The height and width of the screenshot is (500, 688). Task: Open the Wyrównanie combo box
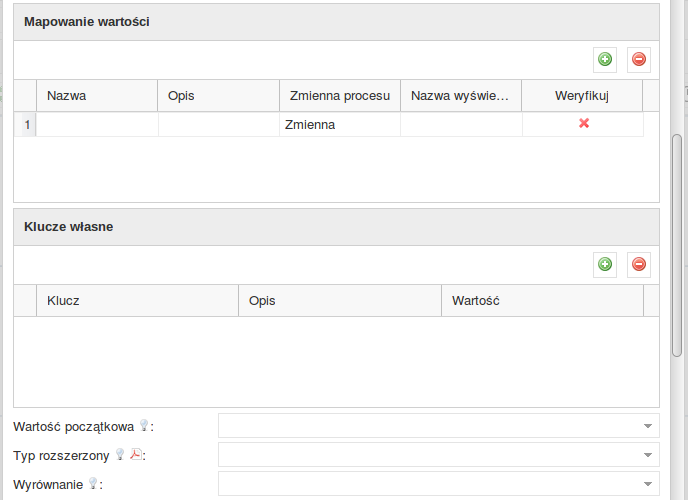(x=648, y=484)
